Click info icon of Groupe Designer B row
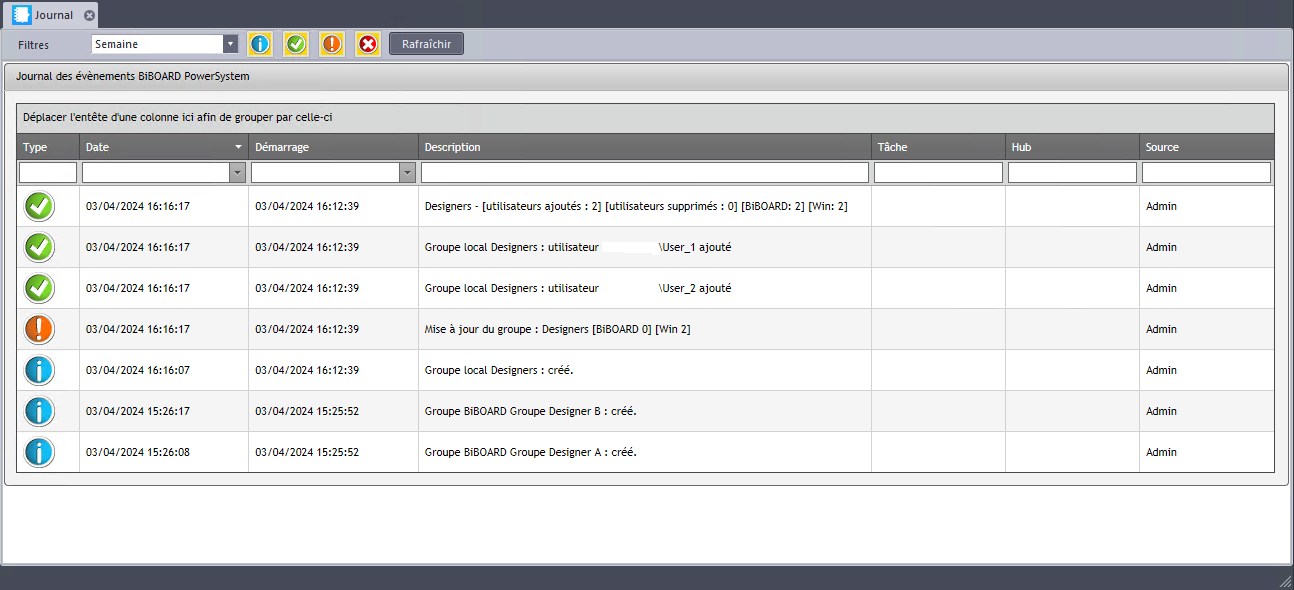 point(39,411)
